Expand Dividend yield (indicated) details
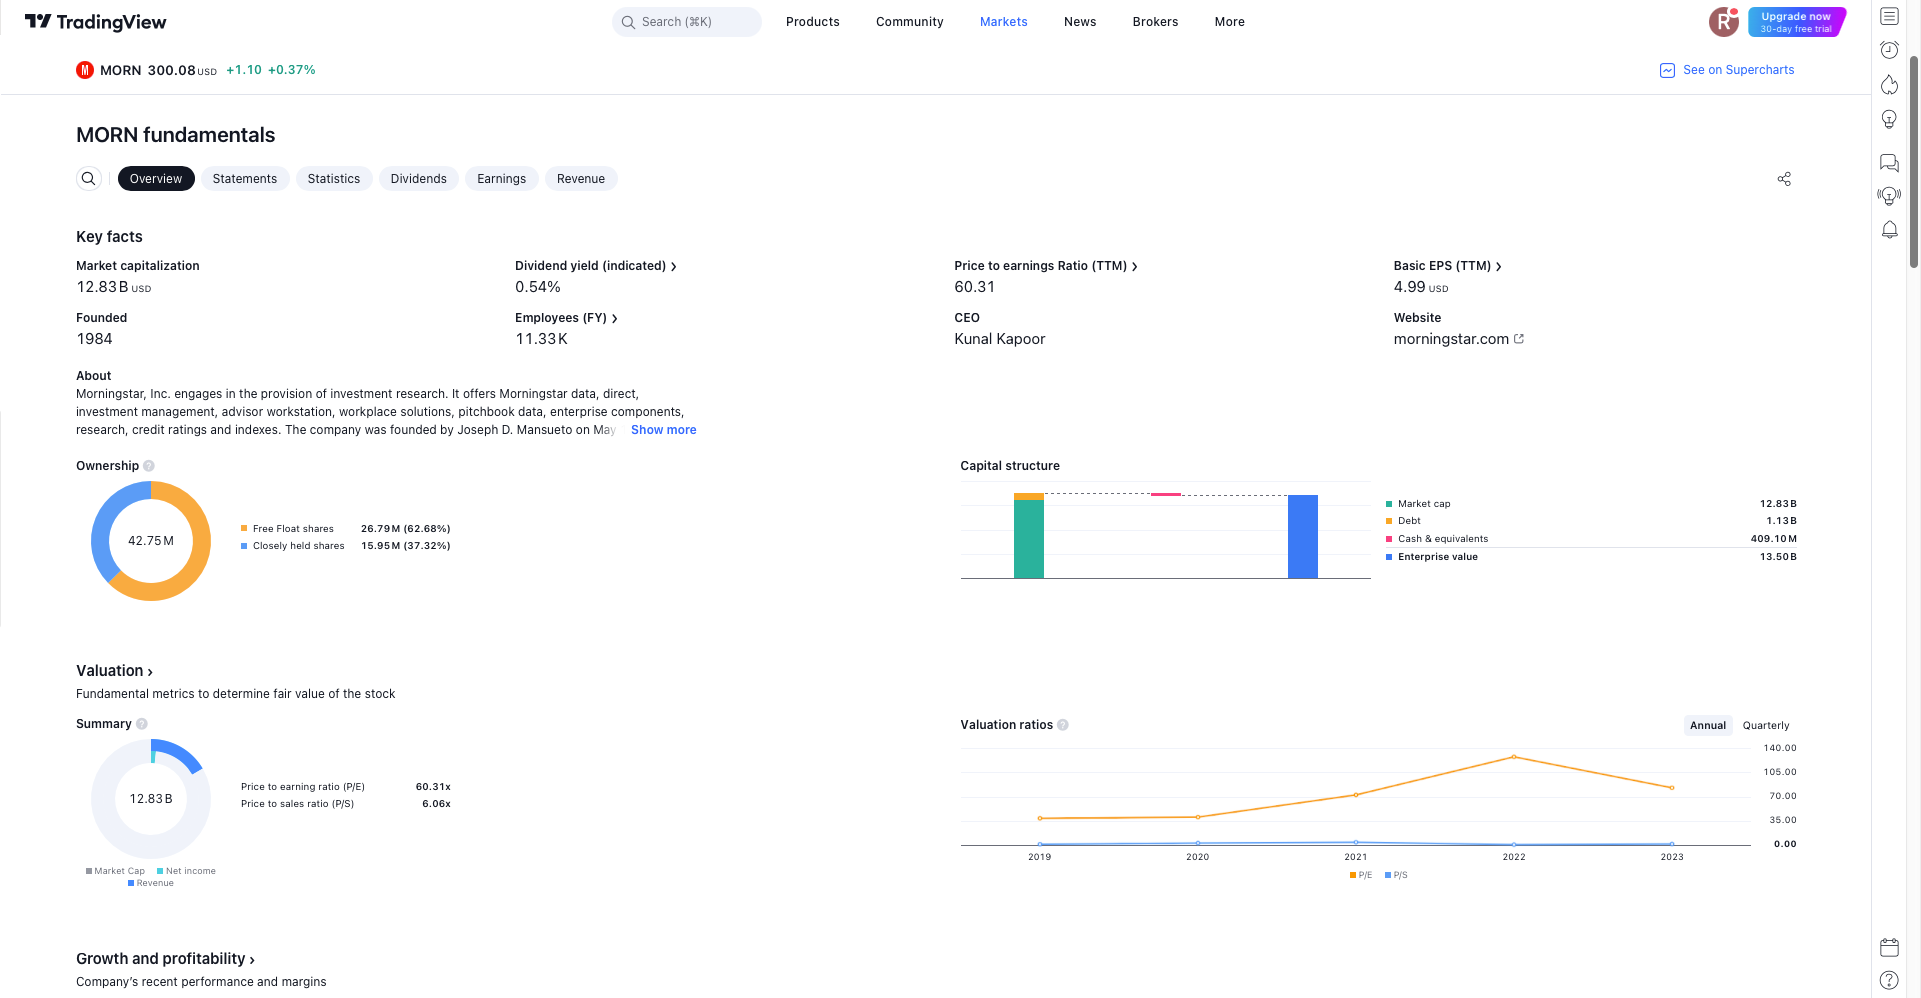 [596, 266]
